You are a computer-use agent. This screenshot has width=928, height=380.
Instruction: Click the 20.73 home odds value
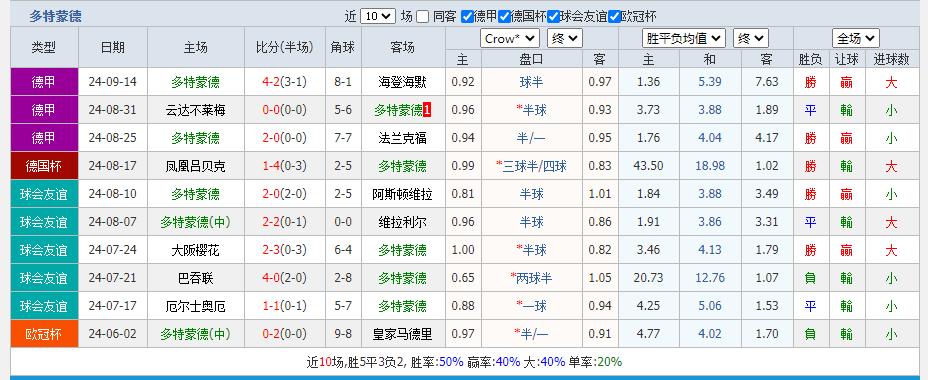click(648, 278)
